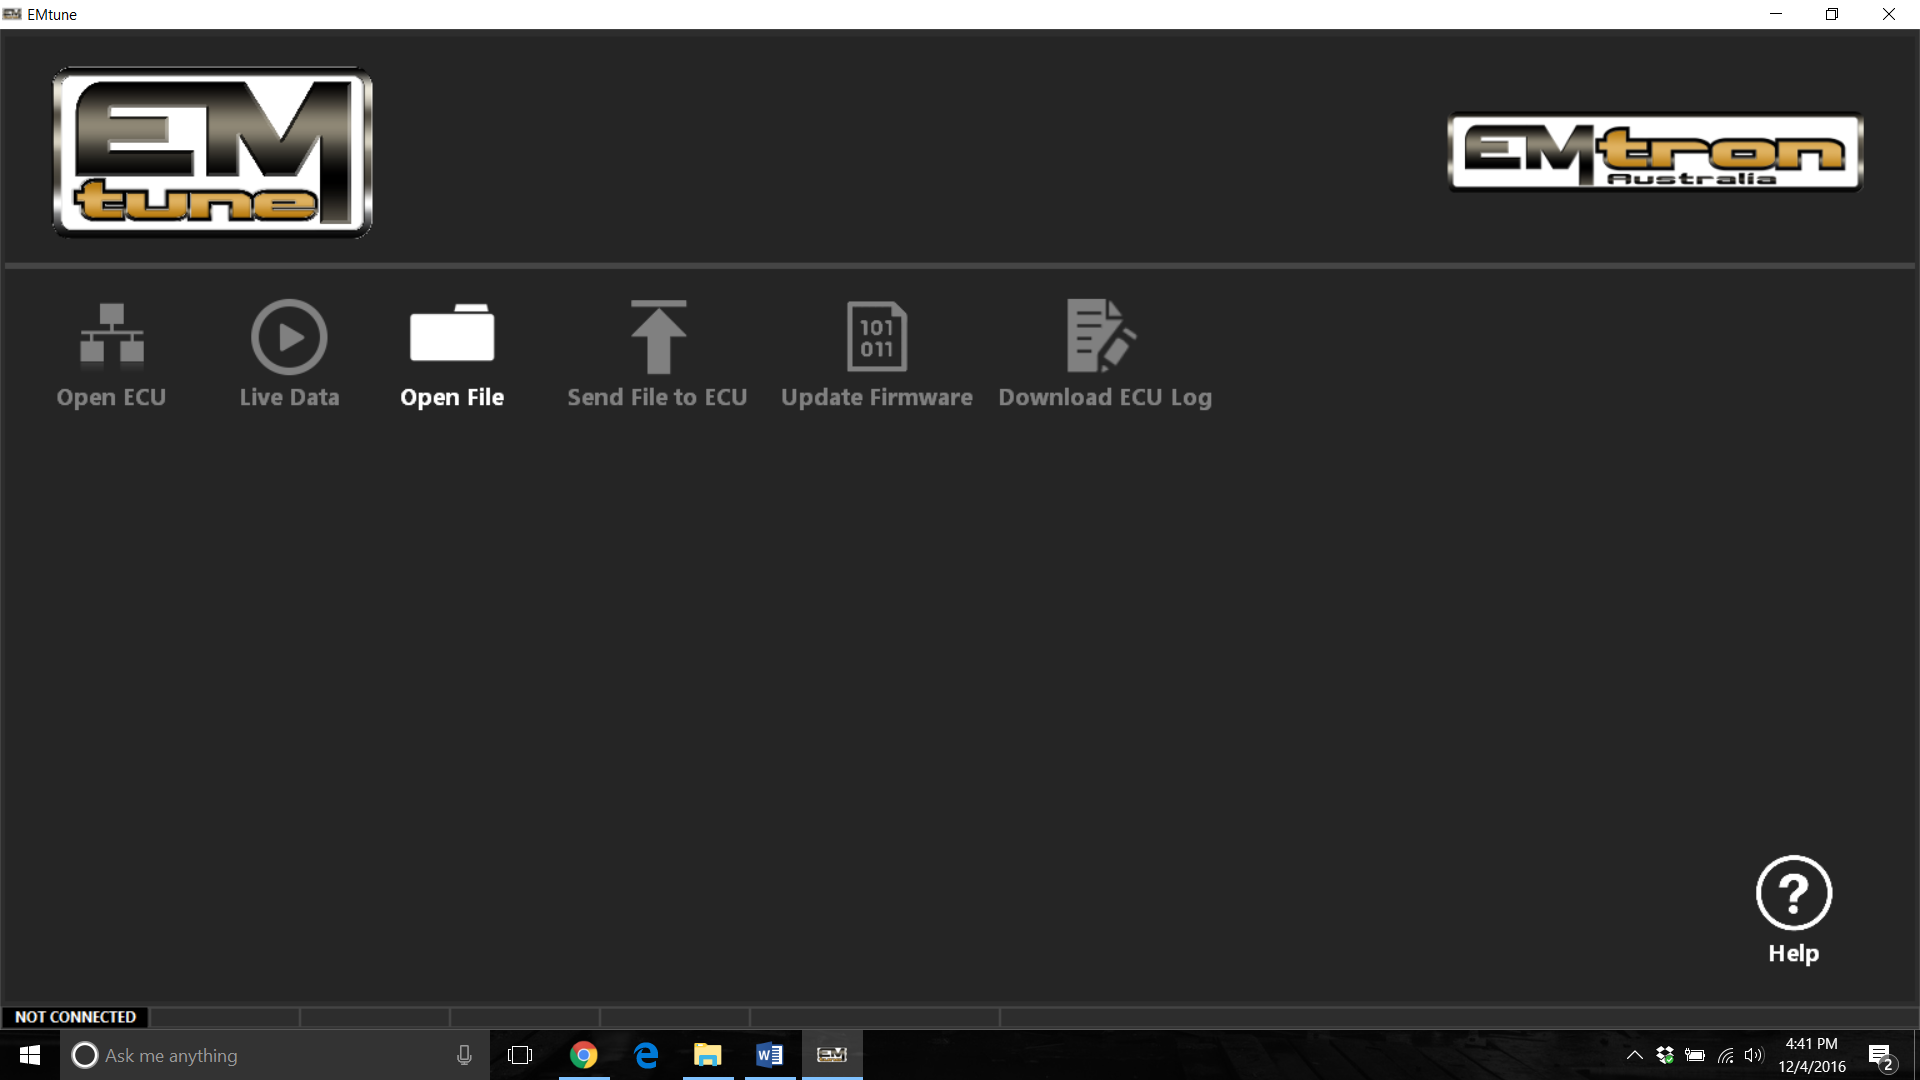
Task: Start Live Data with the play icon
Action: tap(289, 337)
